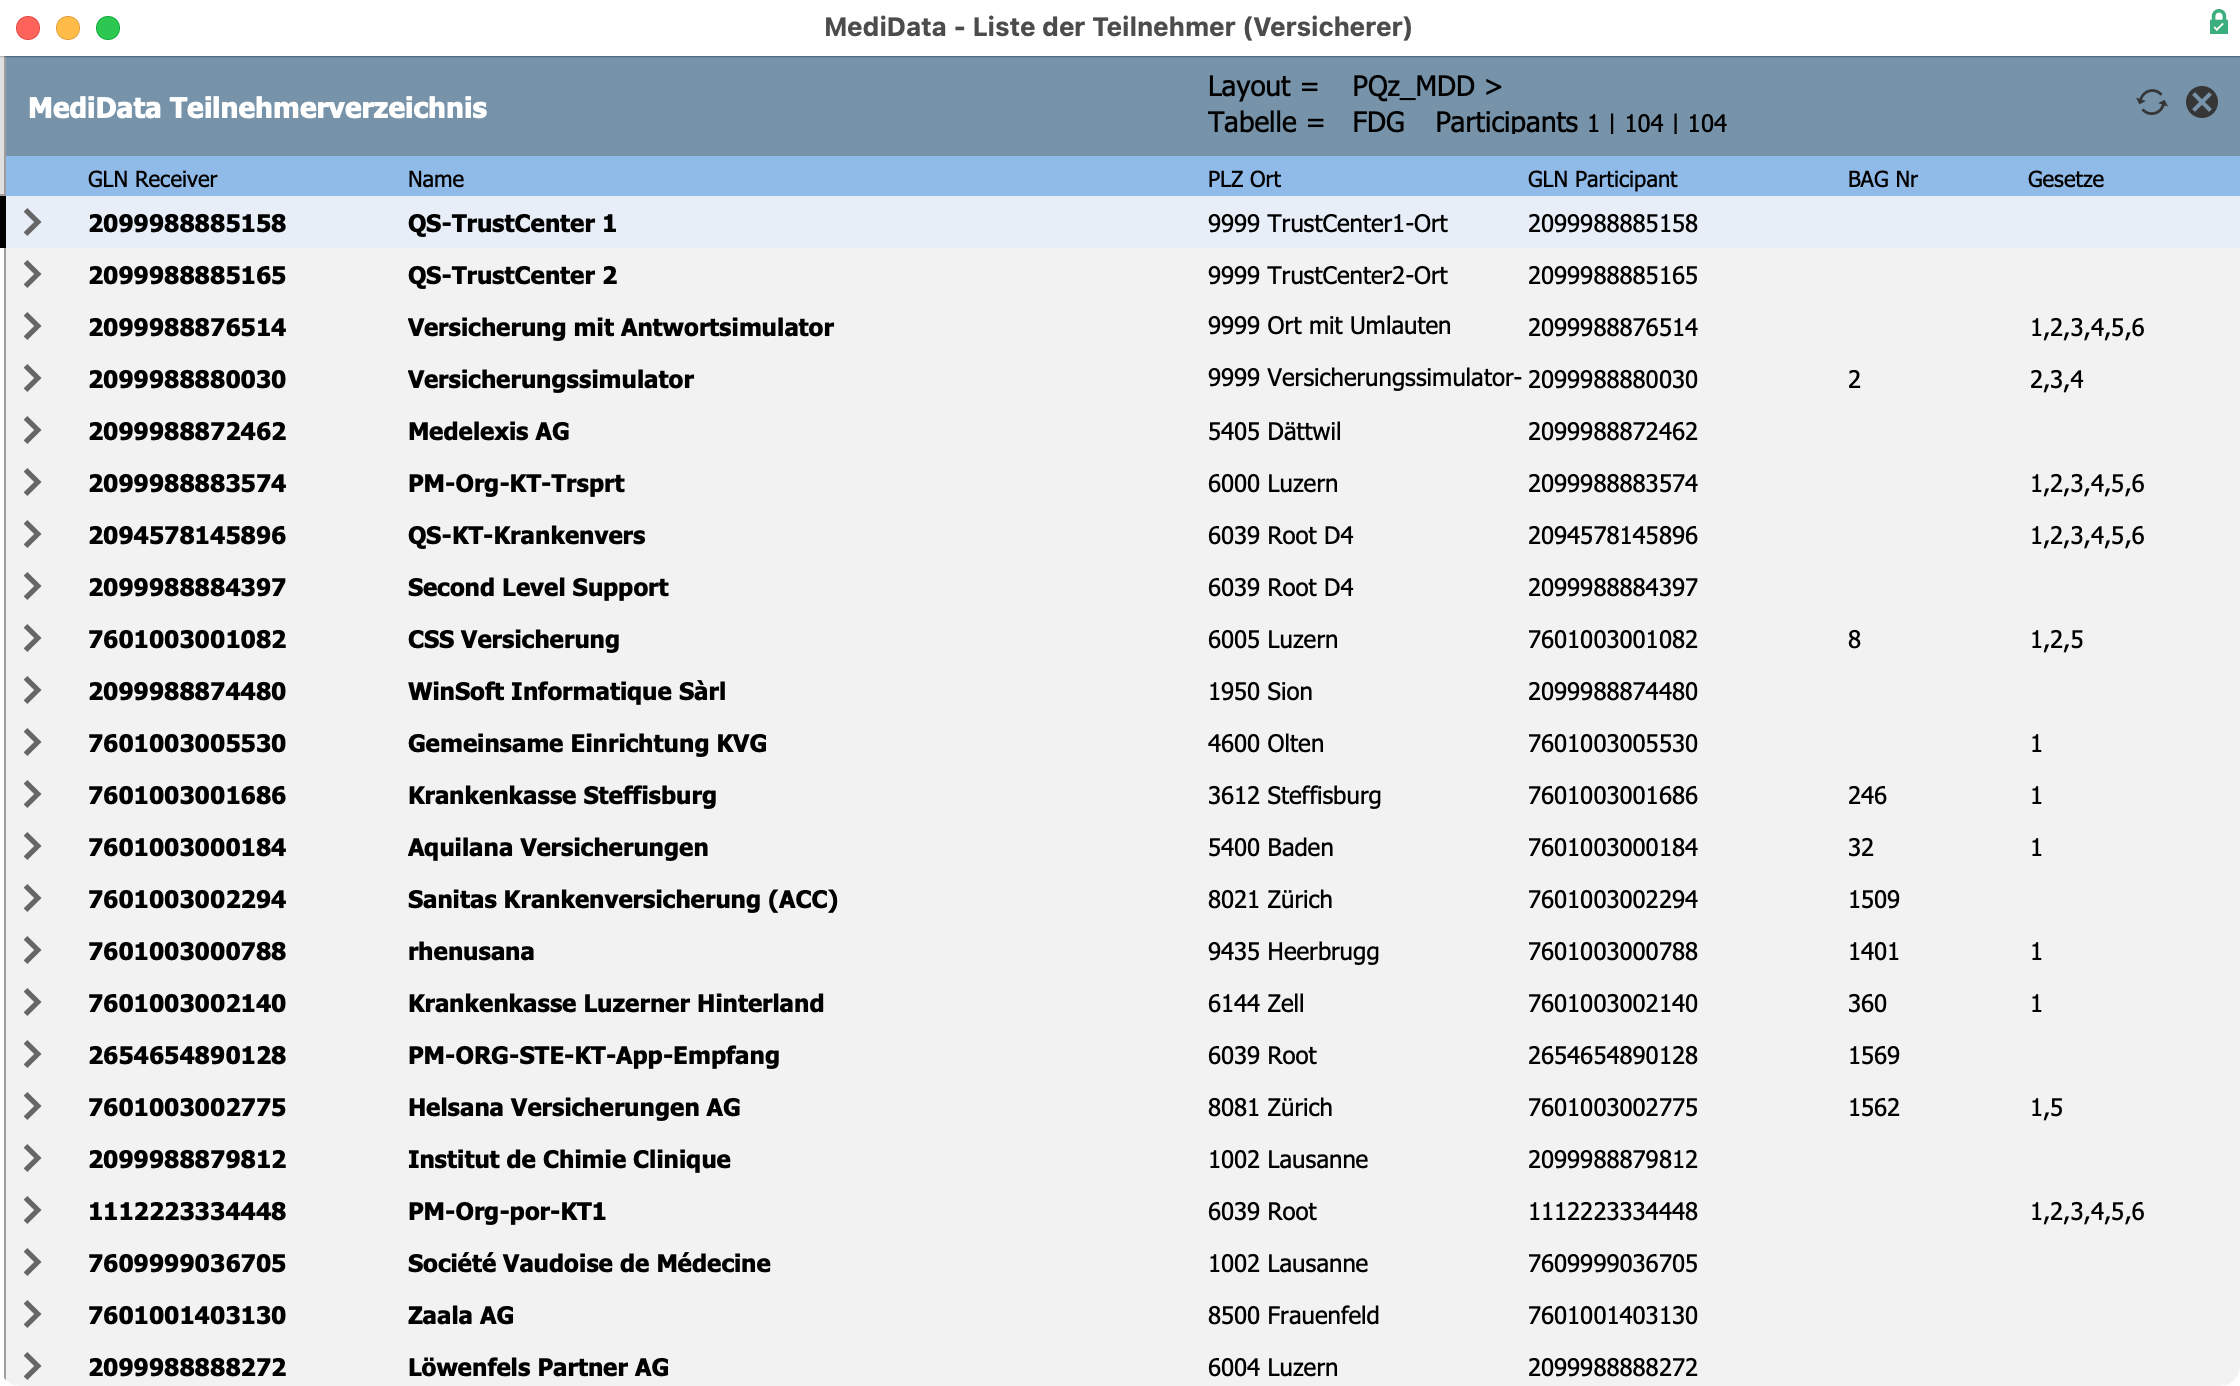Click the green lock icon in title bar
The image size is (2240, 1386).
pos(2218,22)
